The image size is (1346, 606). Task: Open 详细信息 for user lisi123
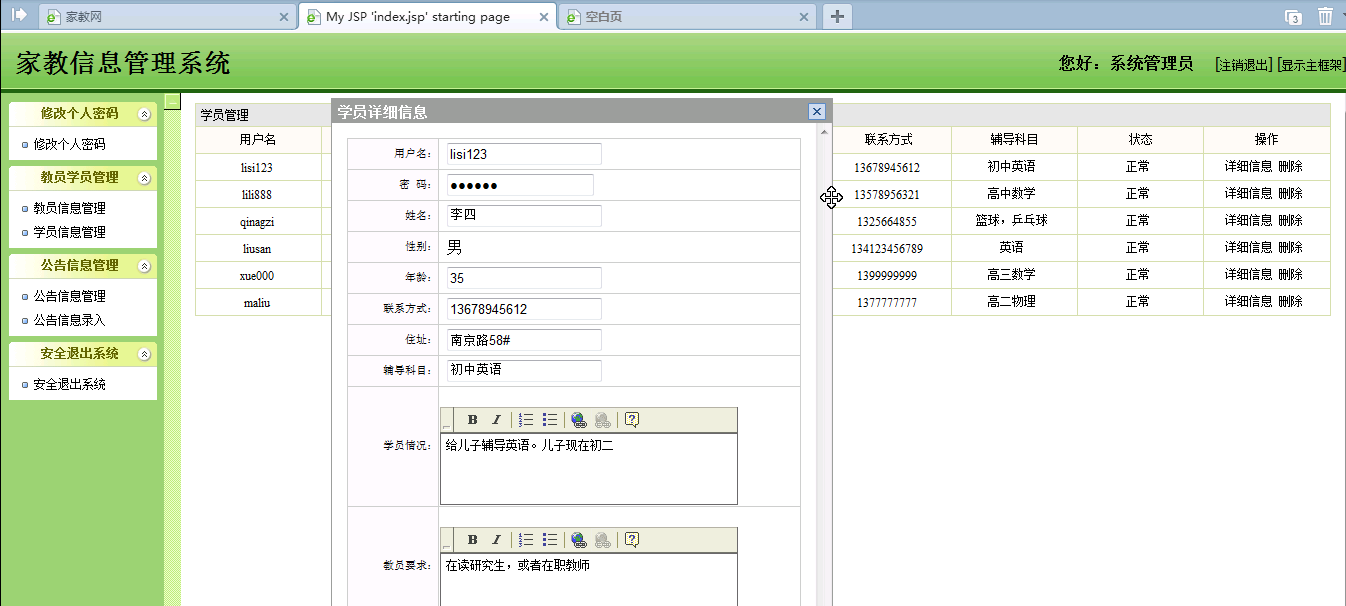click(1248, 166)
